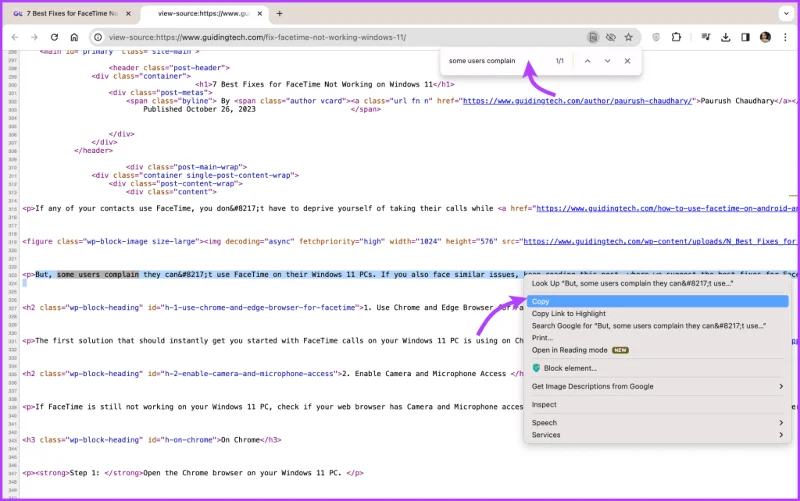The width and height of the screenshot is (800, 501).
Task: Click the 'Enable Camera and Microphone Access' heading line
Action: coord(273,373)
